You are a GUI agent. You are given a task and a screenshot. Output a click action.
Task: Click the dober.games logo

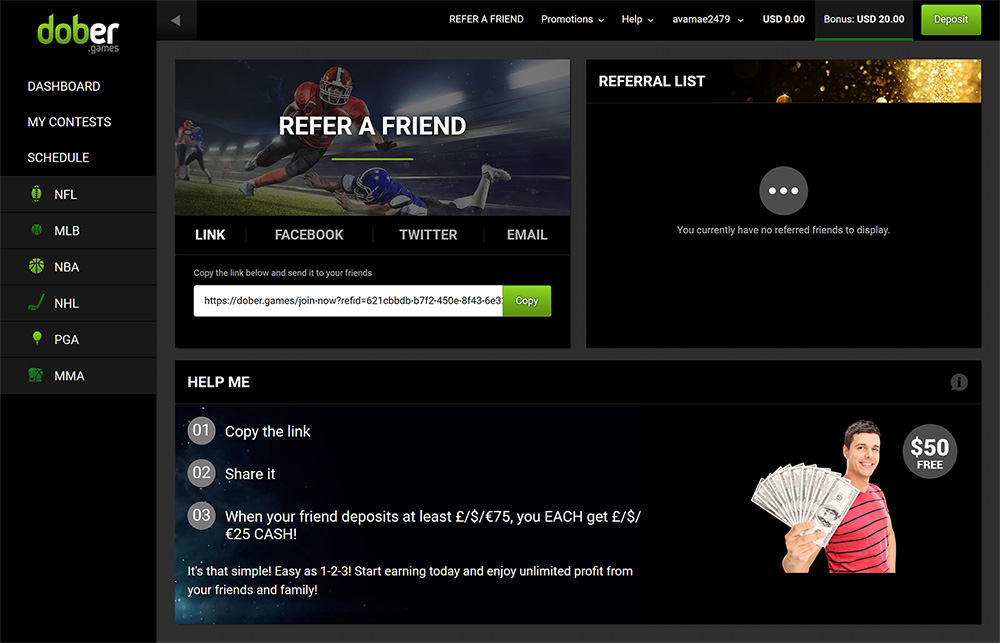click(78, 33)
